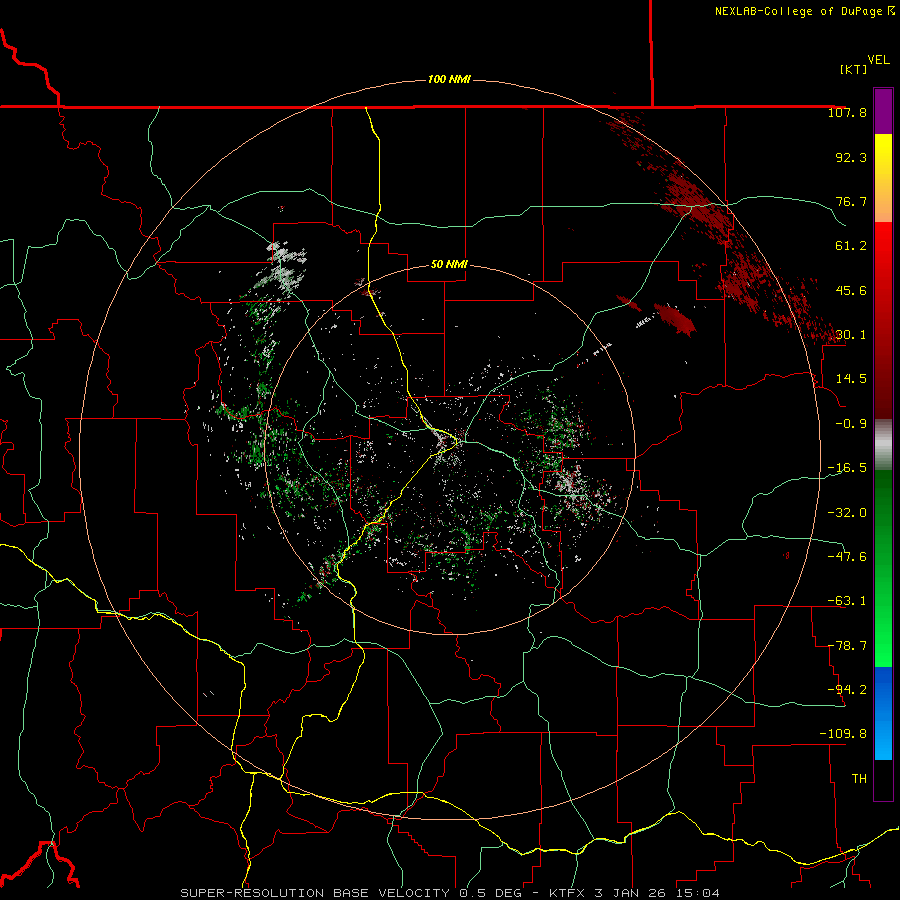Viewport: 900px width, 900px height.
Task: Click the -63.1 legend value
Action: point(847,601)
